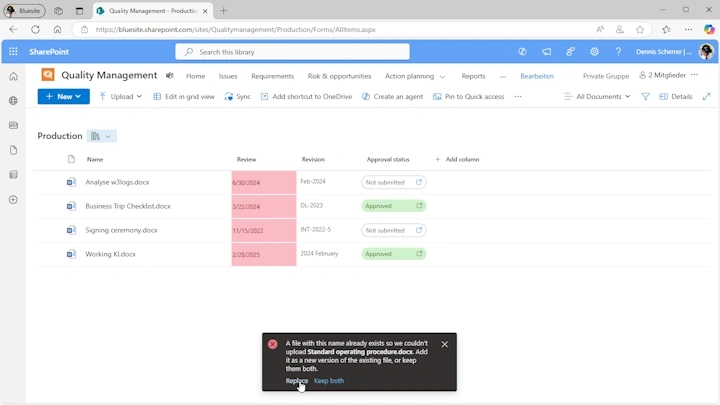Click the filter funnel icon

(x=645, y=96)
